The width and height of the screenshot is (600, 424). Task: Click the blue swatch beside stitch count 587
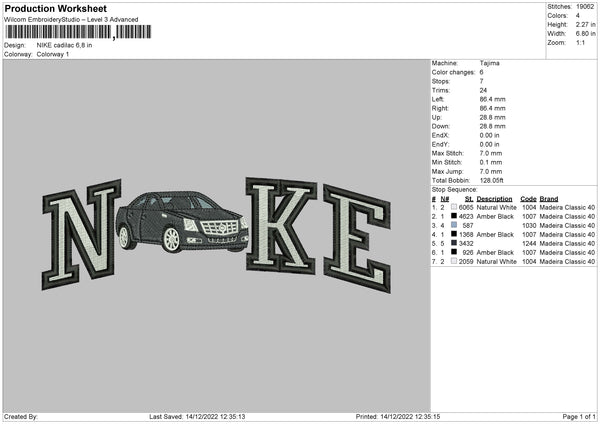click(x=453, y=225)
